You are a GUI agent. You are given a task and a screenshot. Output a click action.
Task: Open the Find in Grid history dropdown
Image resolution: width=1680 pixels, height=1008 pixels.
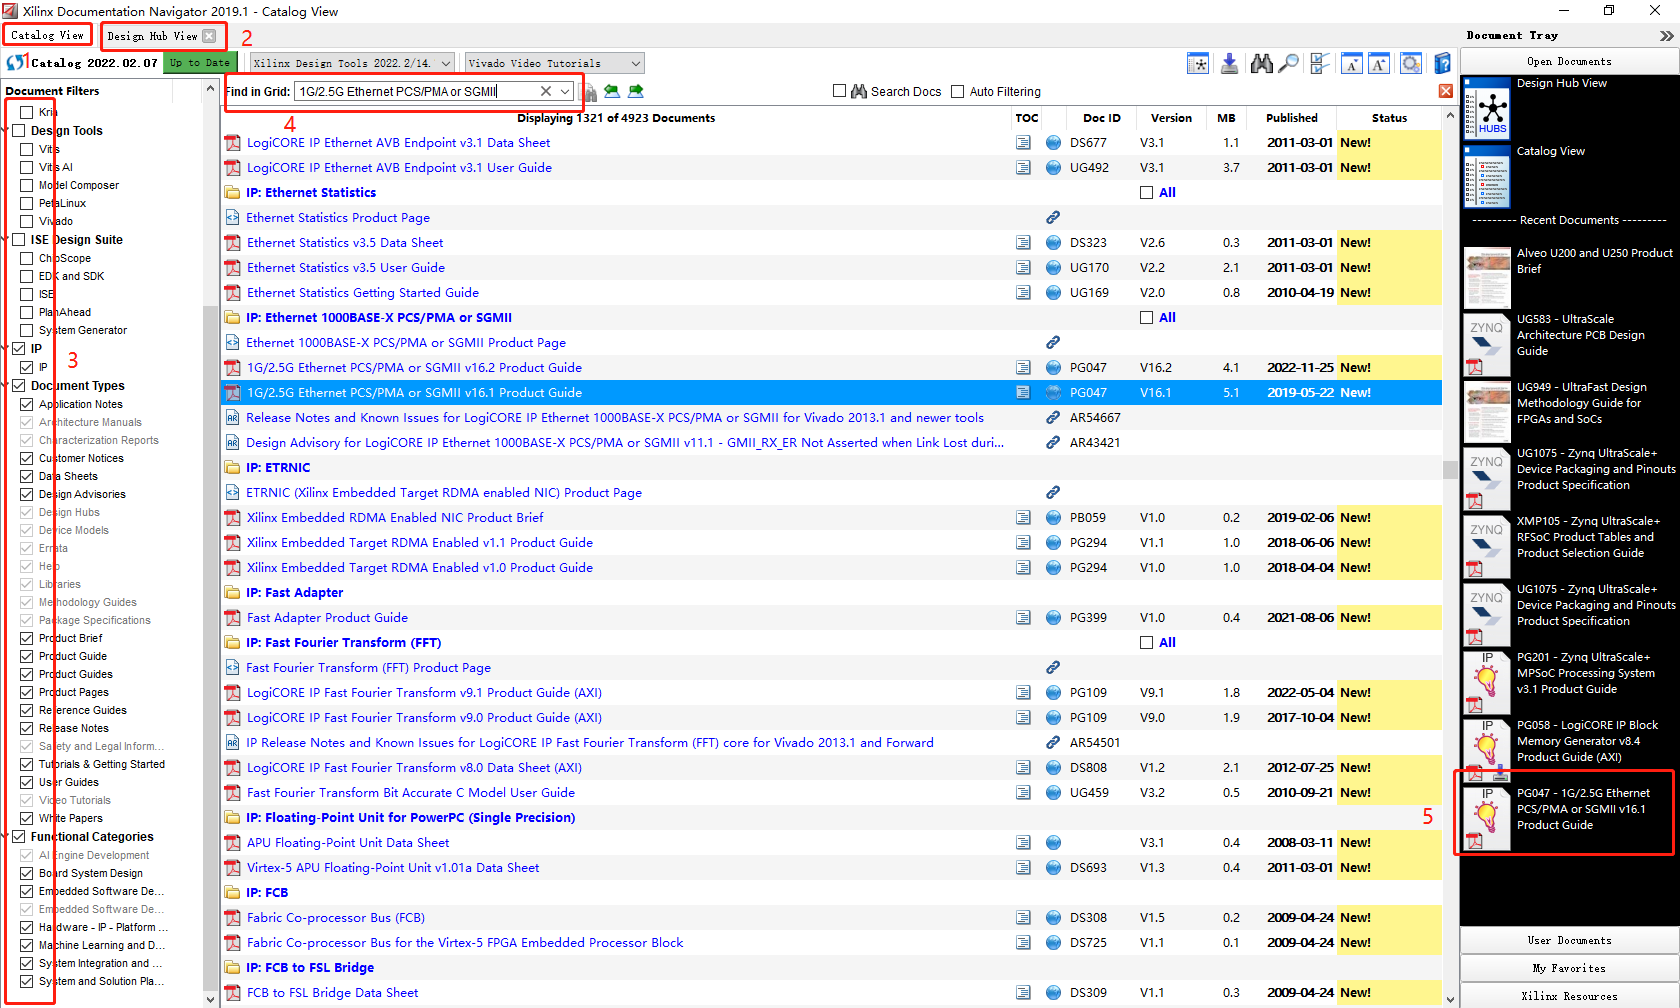(x=566, y=91)
